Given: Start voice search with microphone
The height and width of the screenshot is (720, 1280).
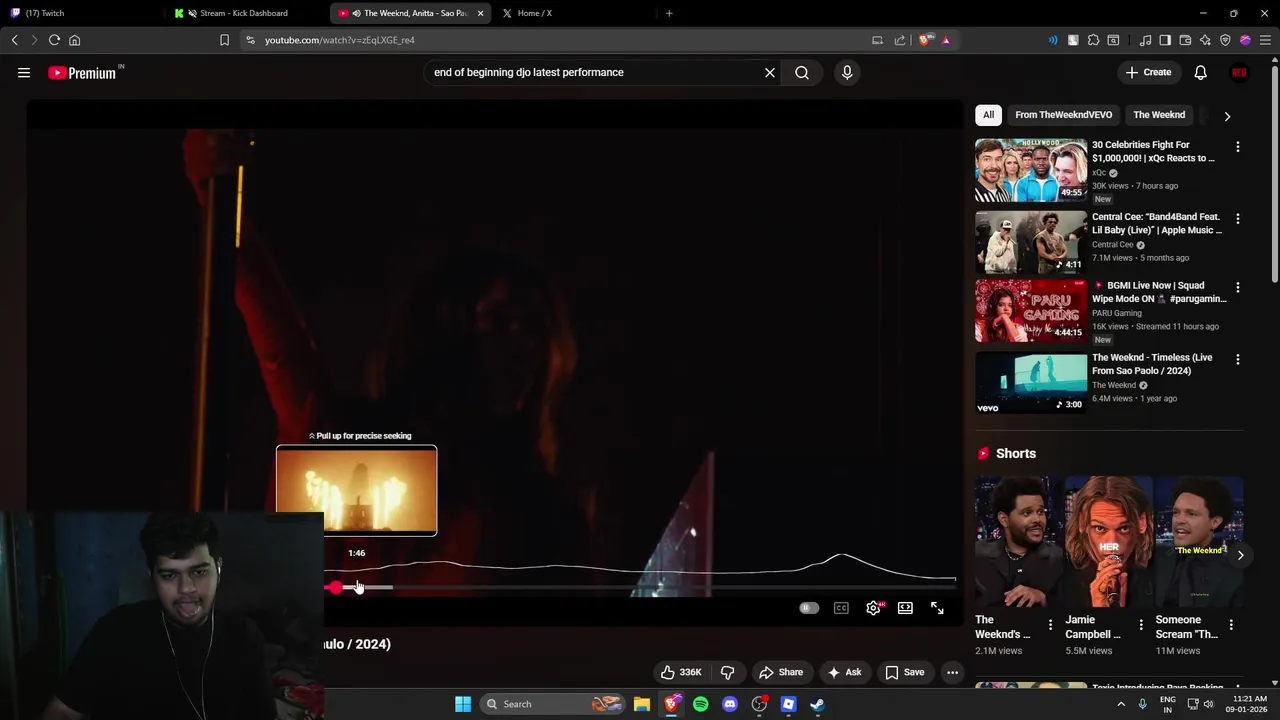Looking at the screenshot, I should 847,72.
